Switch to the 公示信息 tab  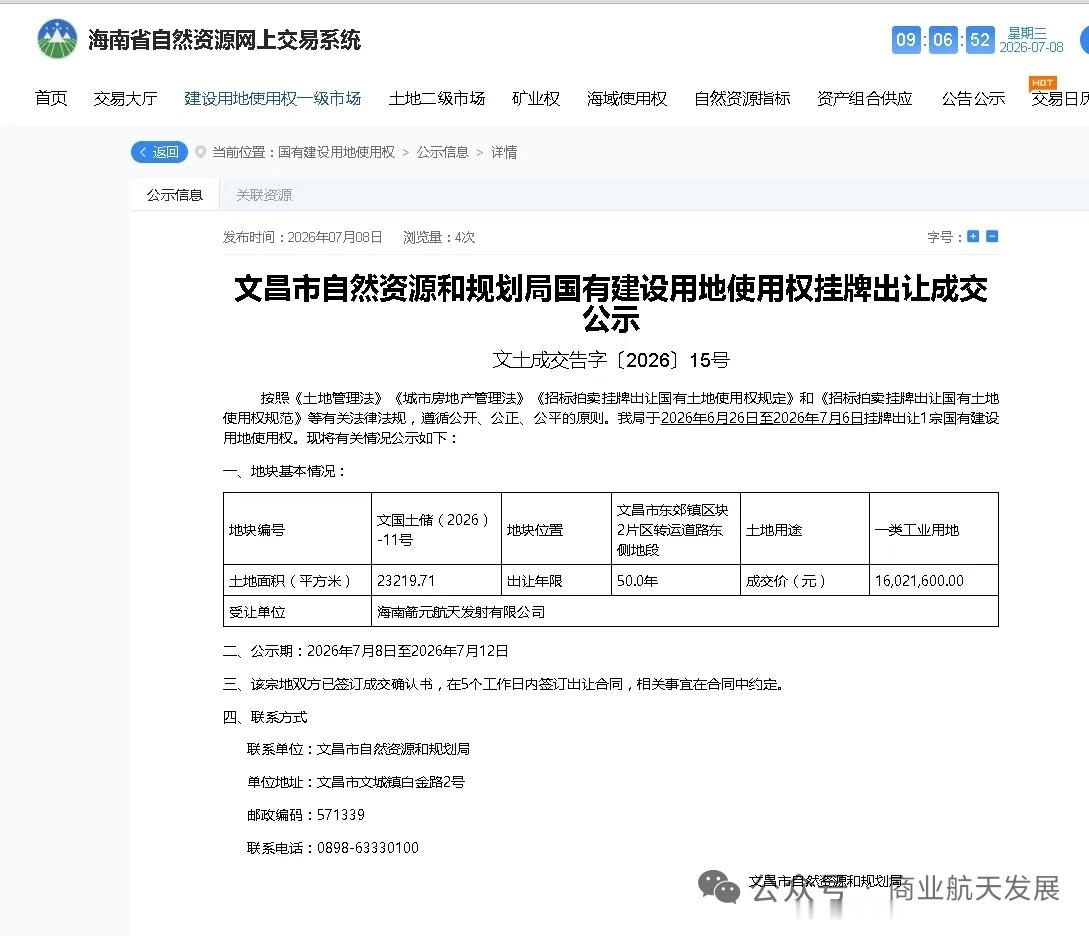(x=175, y=195)
